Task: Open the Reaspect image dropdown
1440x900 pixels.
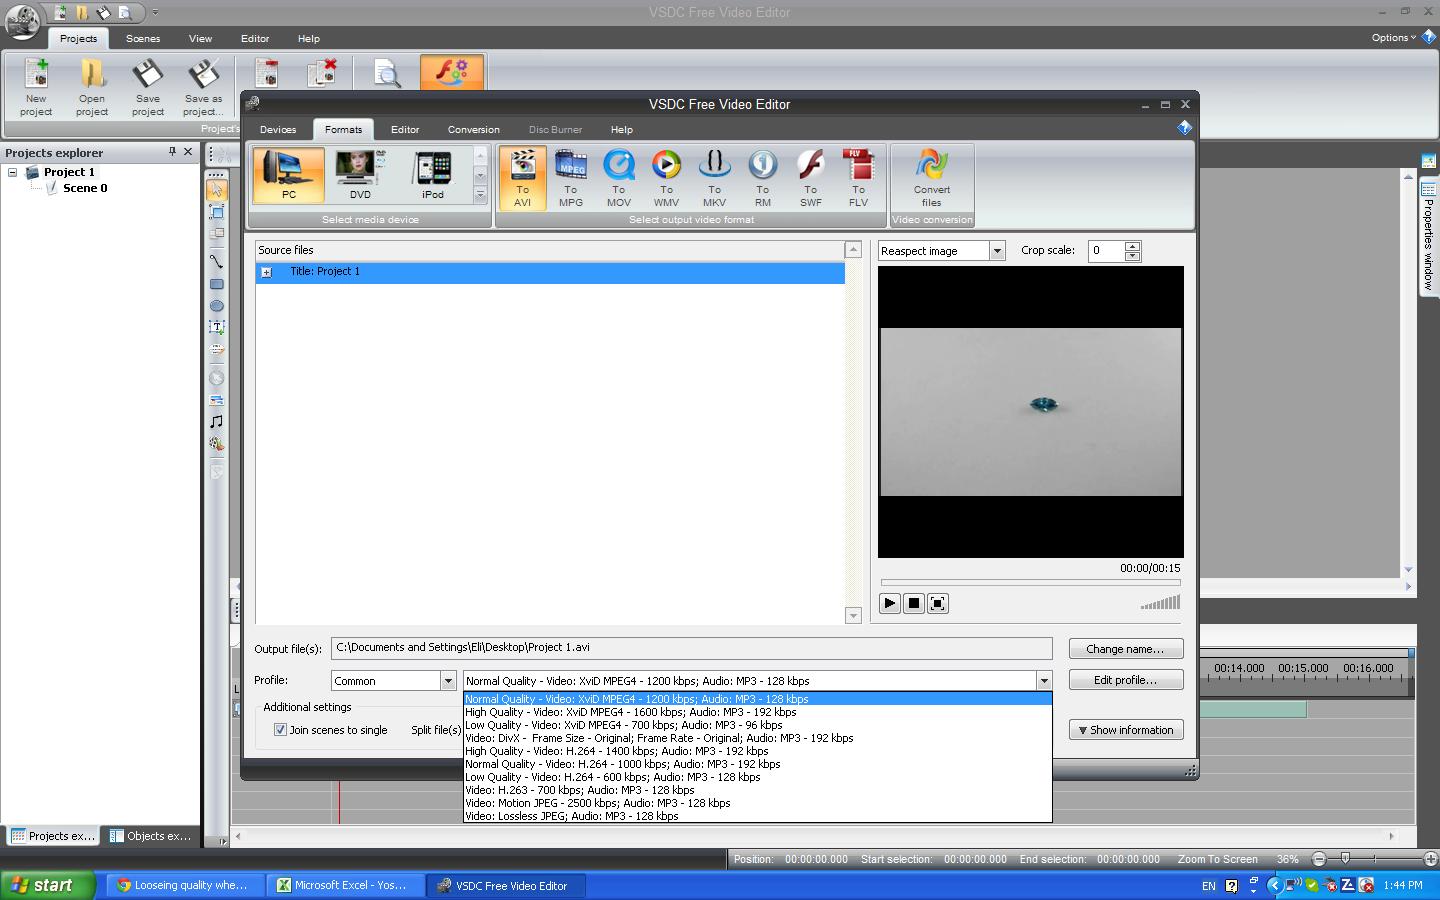Action: pos(996,251)
